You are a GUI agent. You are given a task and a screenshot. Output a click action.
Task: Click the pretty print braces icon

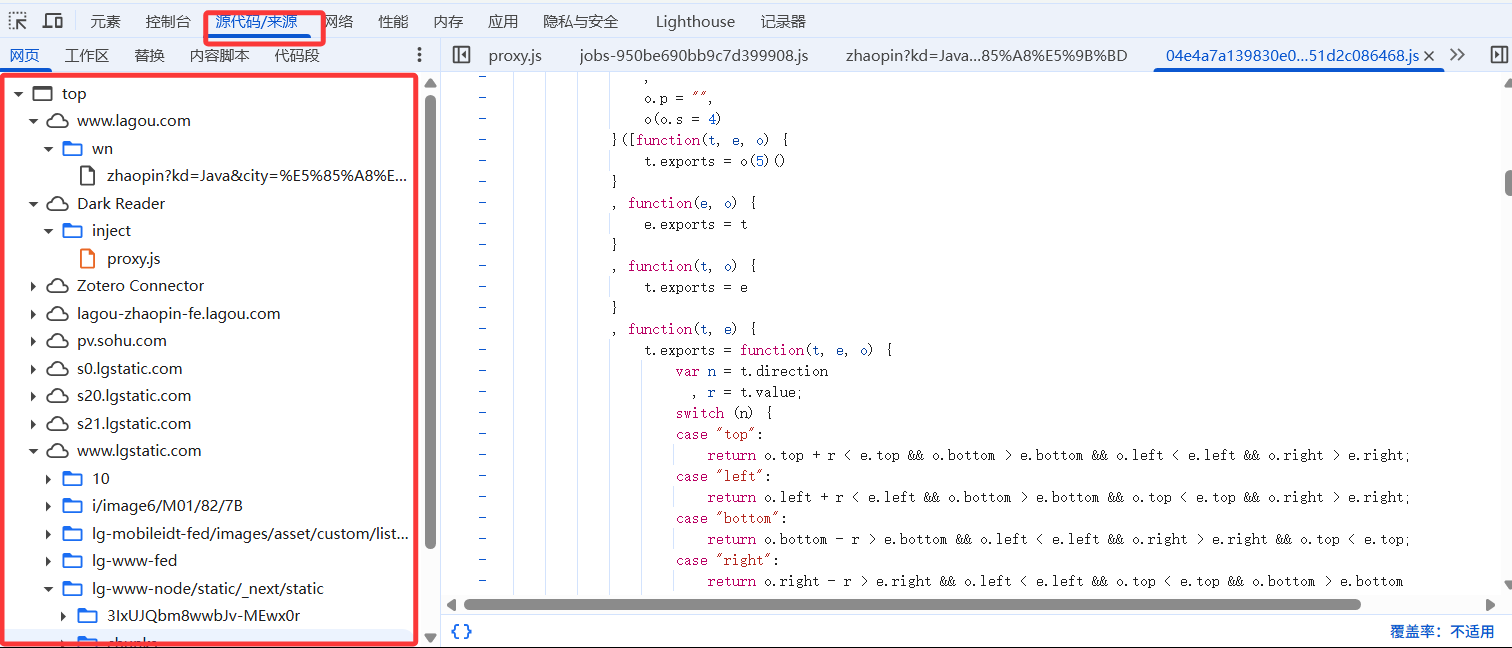click(x=461, y=631)
